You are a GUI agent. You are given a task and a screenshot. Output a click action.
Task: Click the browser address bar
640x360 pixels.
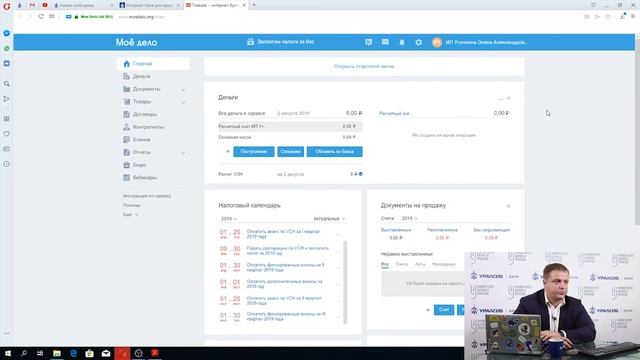(x=318, y=17)
